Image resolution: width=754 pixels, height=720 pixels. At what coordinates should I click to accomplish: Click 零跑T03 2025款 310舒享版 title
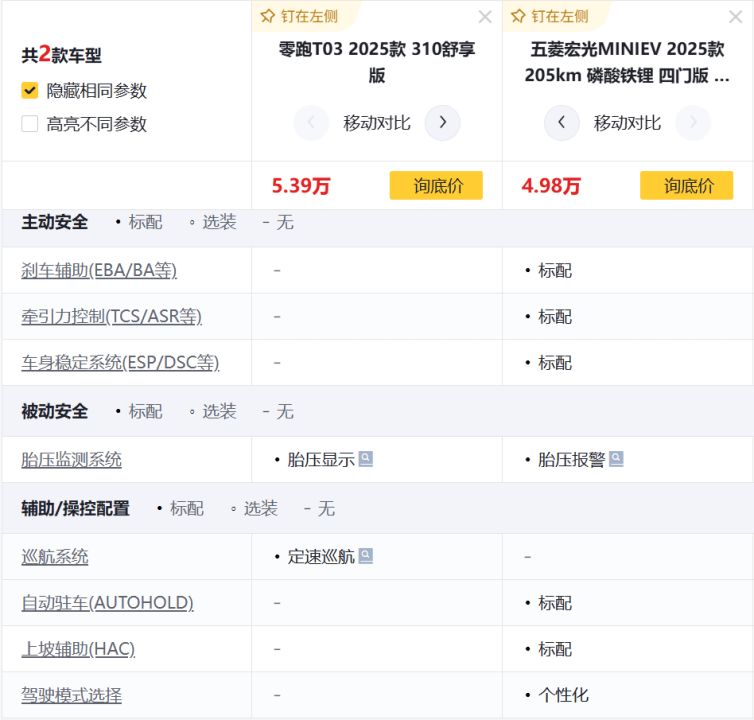click(x=377, y=62)
